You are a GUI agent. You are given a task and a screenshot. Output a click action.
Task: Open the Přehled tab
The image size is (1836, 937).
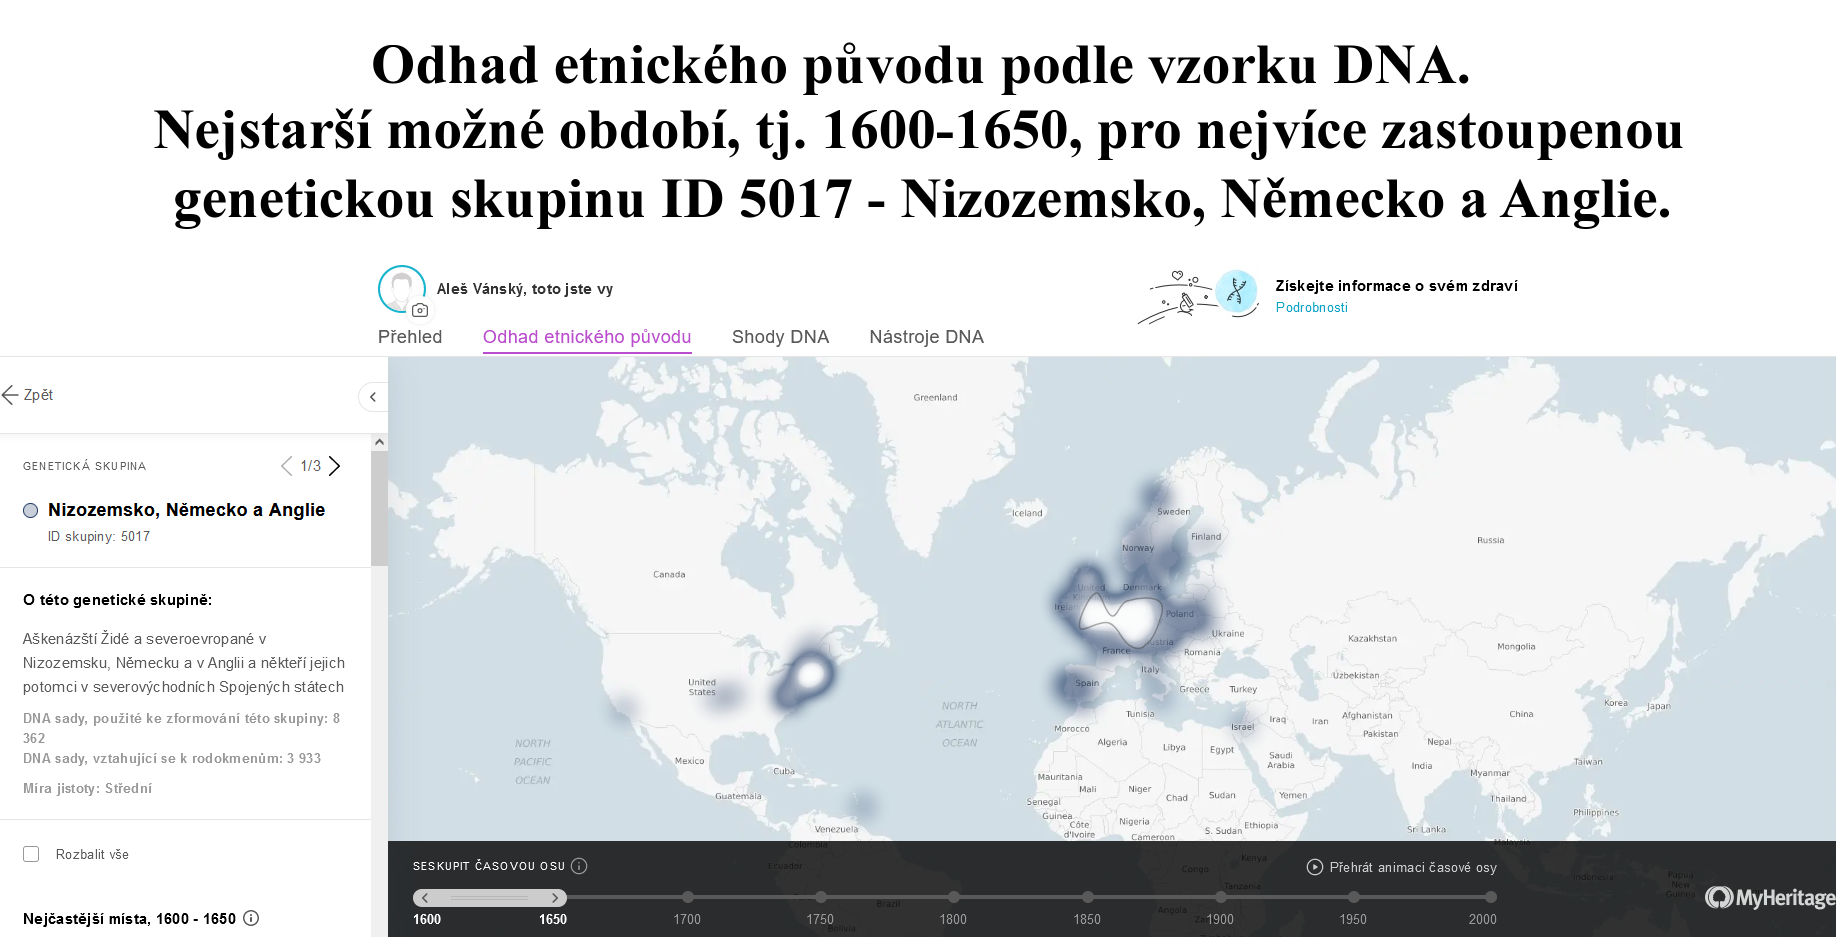410,337
